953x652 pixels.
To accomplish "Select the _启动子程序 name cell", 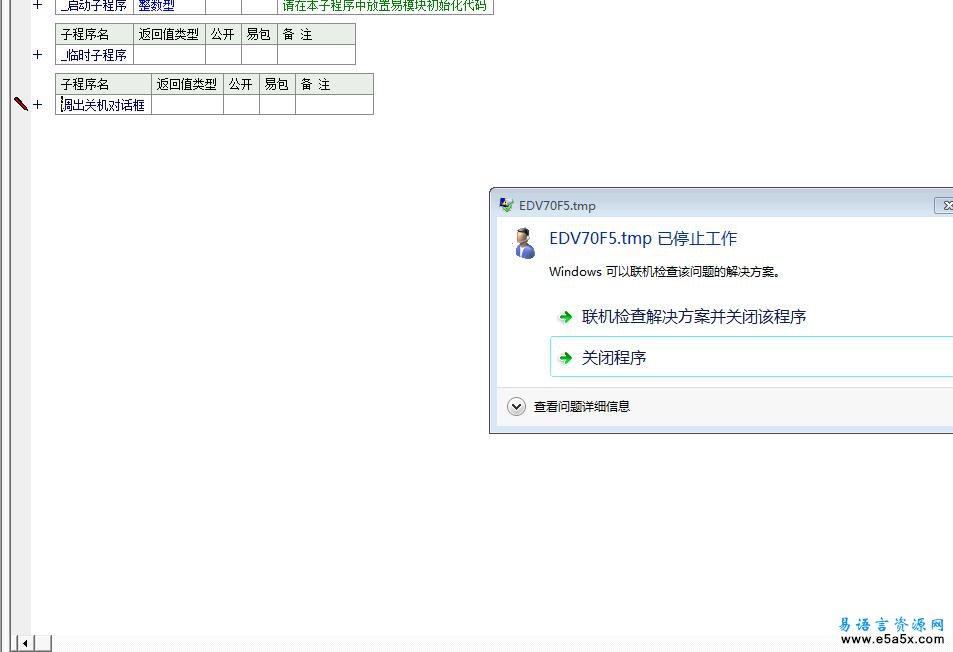I will [94, 6].
